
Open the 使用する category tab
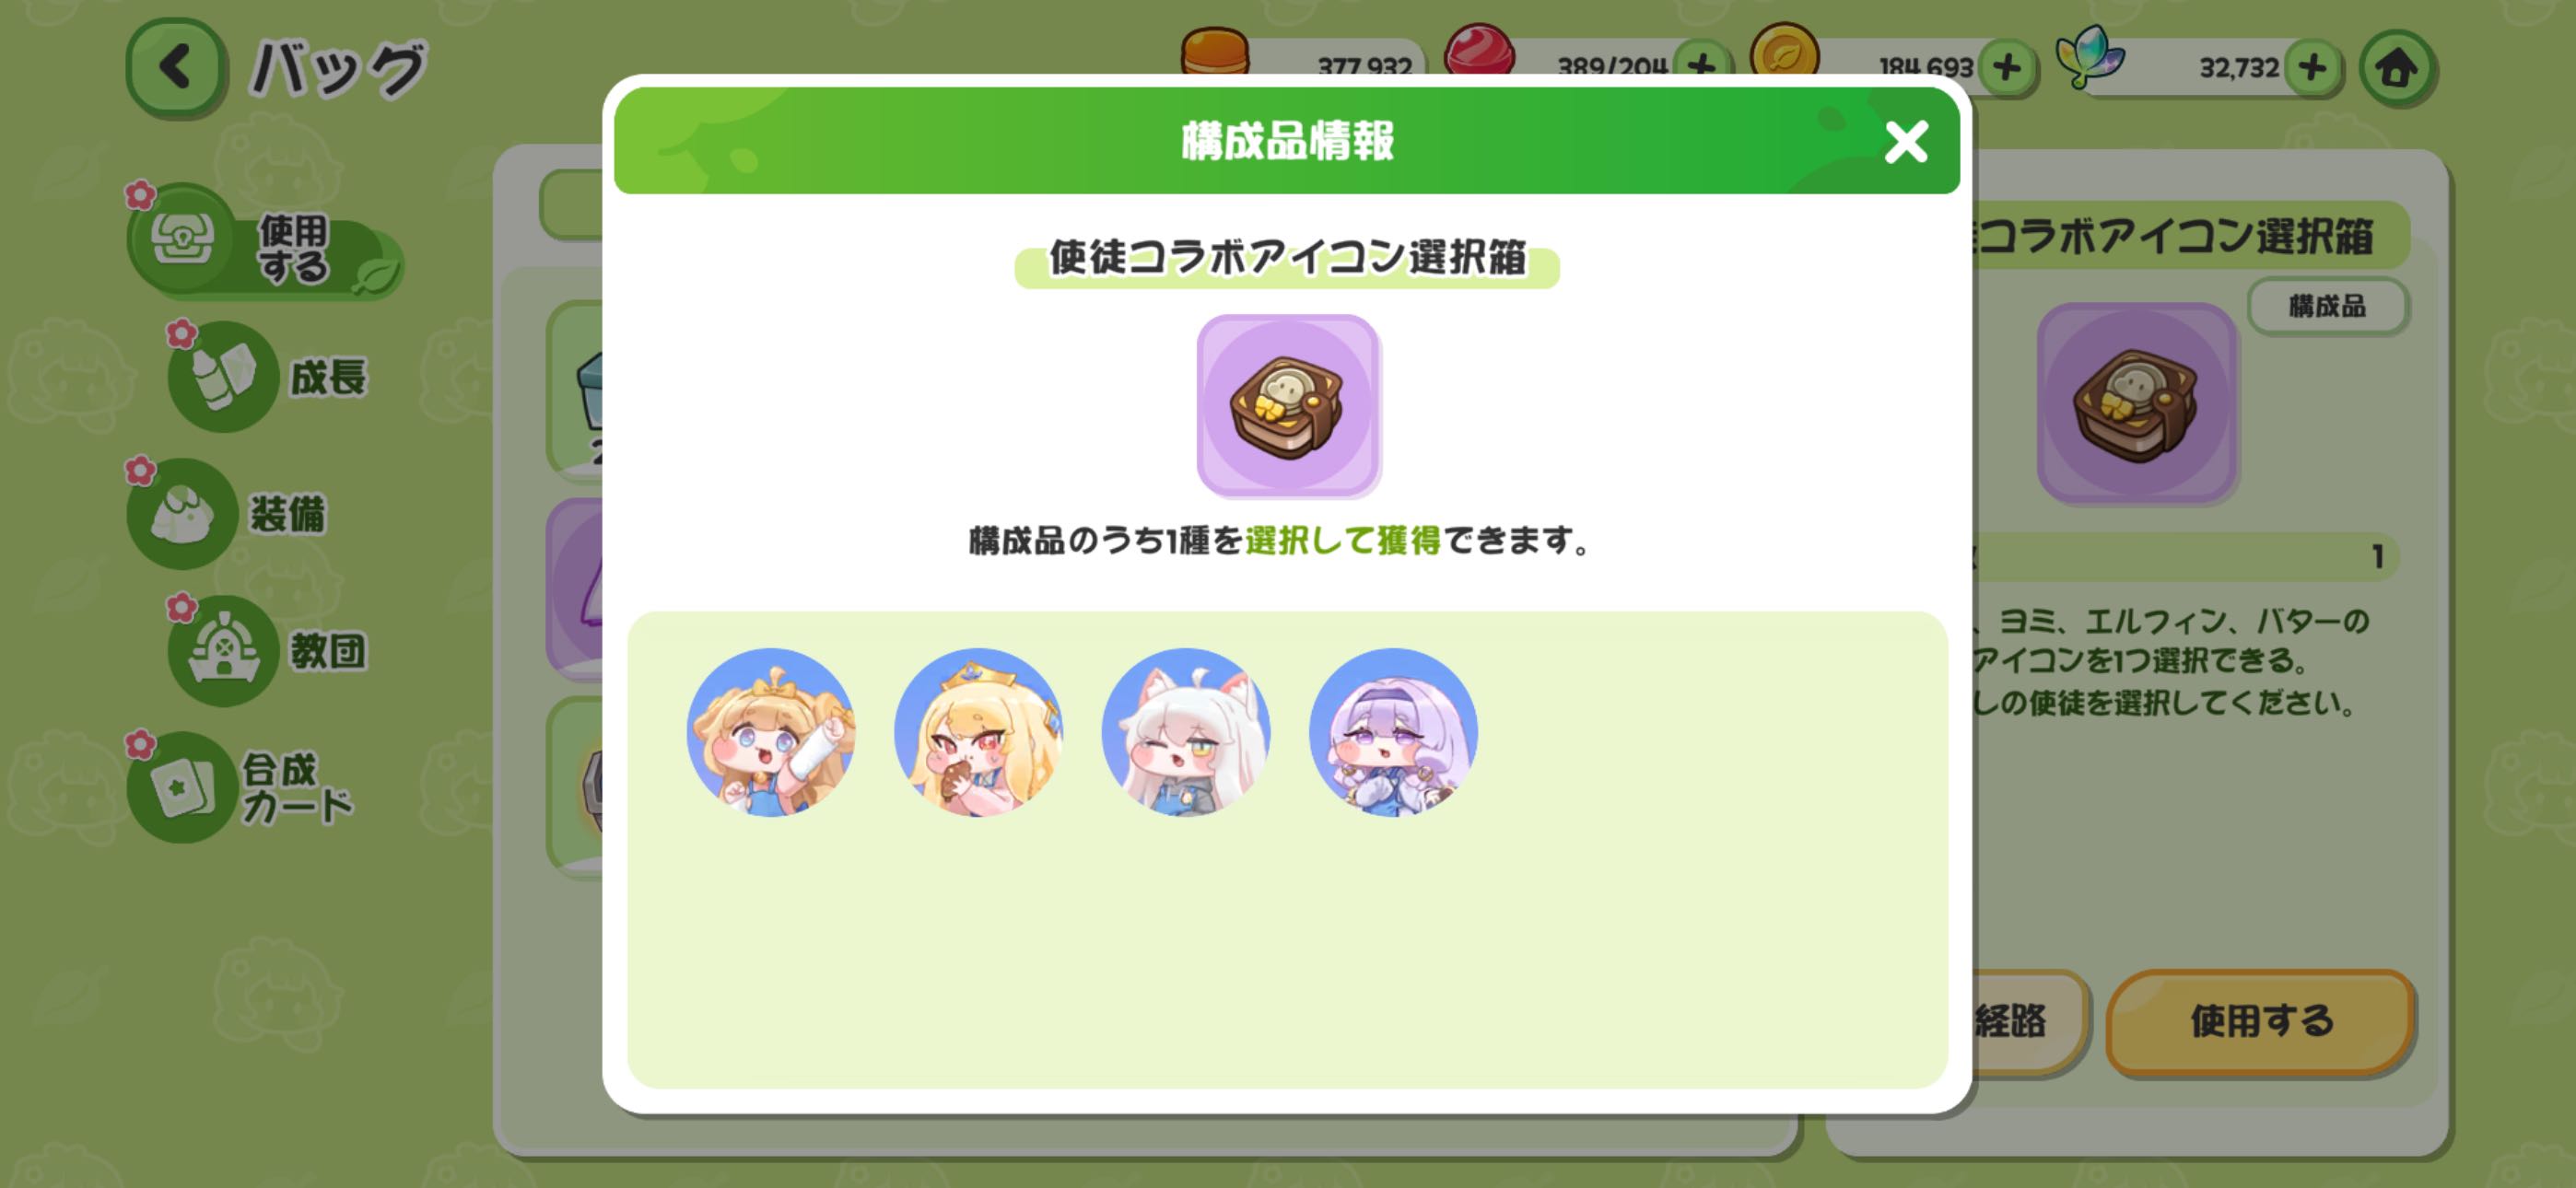265,241
